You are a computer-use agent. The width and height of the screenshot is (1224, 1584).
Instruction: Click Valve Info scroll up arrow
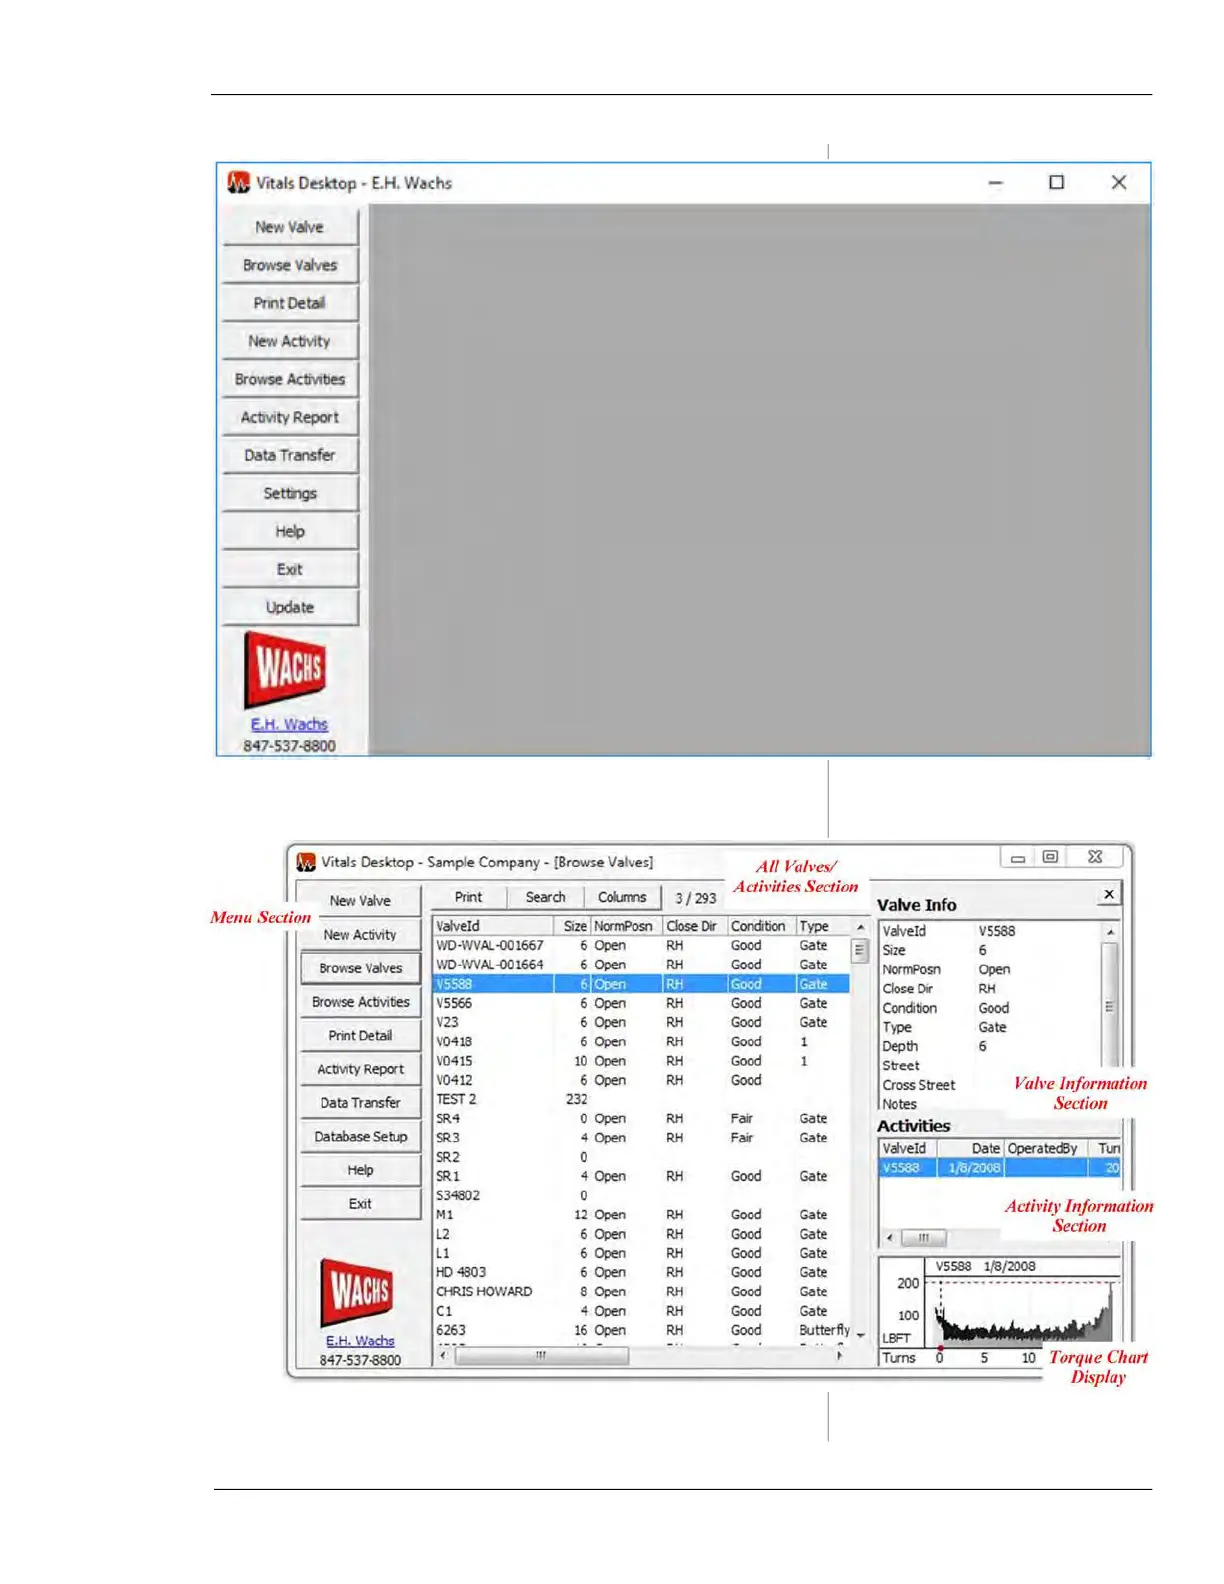coord(1110,932)
